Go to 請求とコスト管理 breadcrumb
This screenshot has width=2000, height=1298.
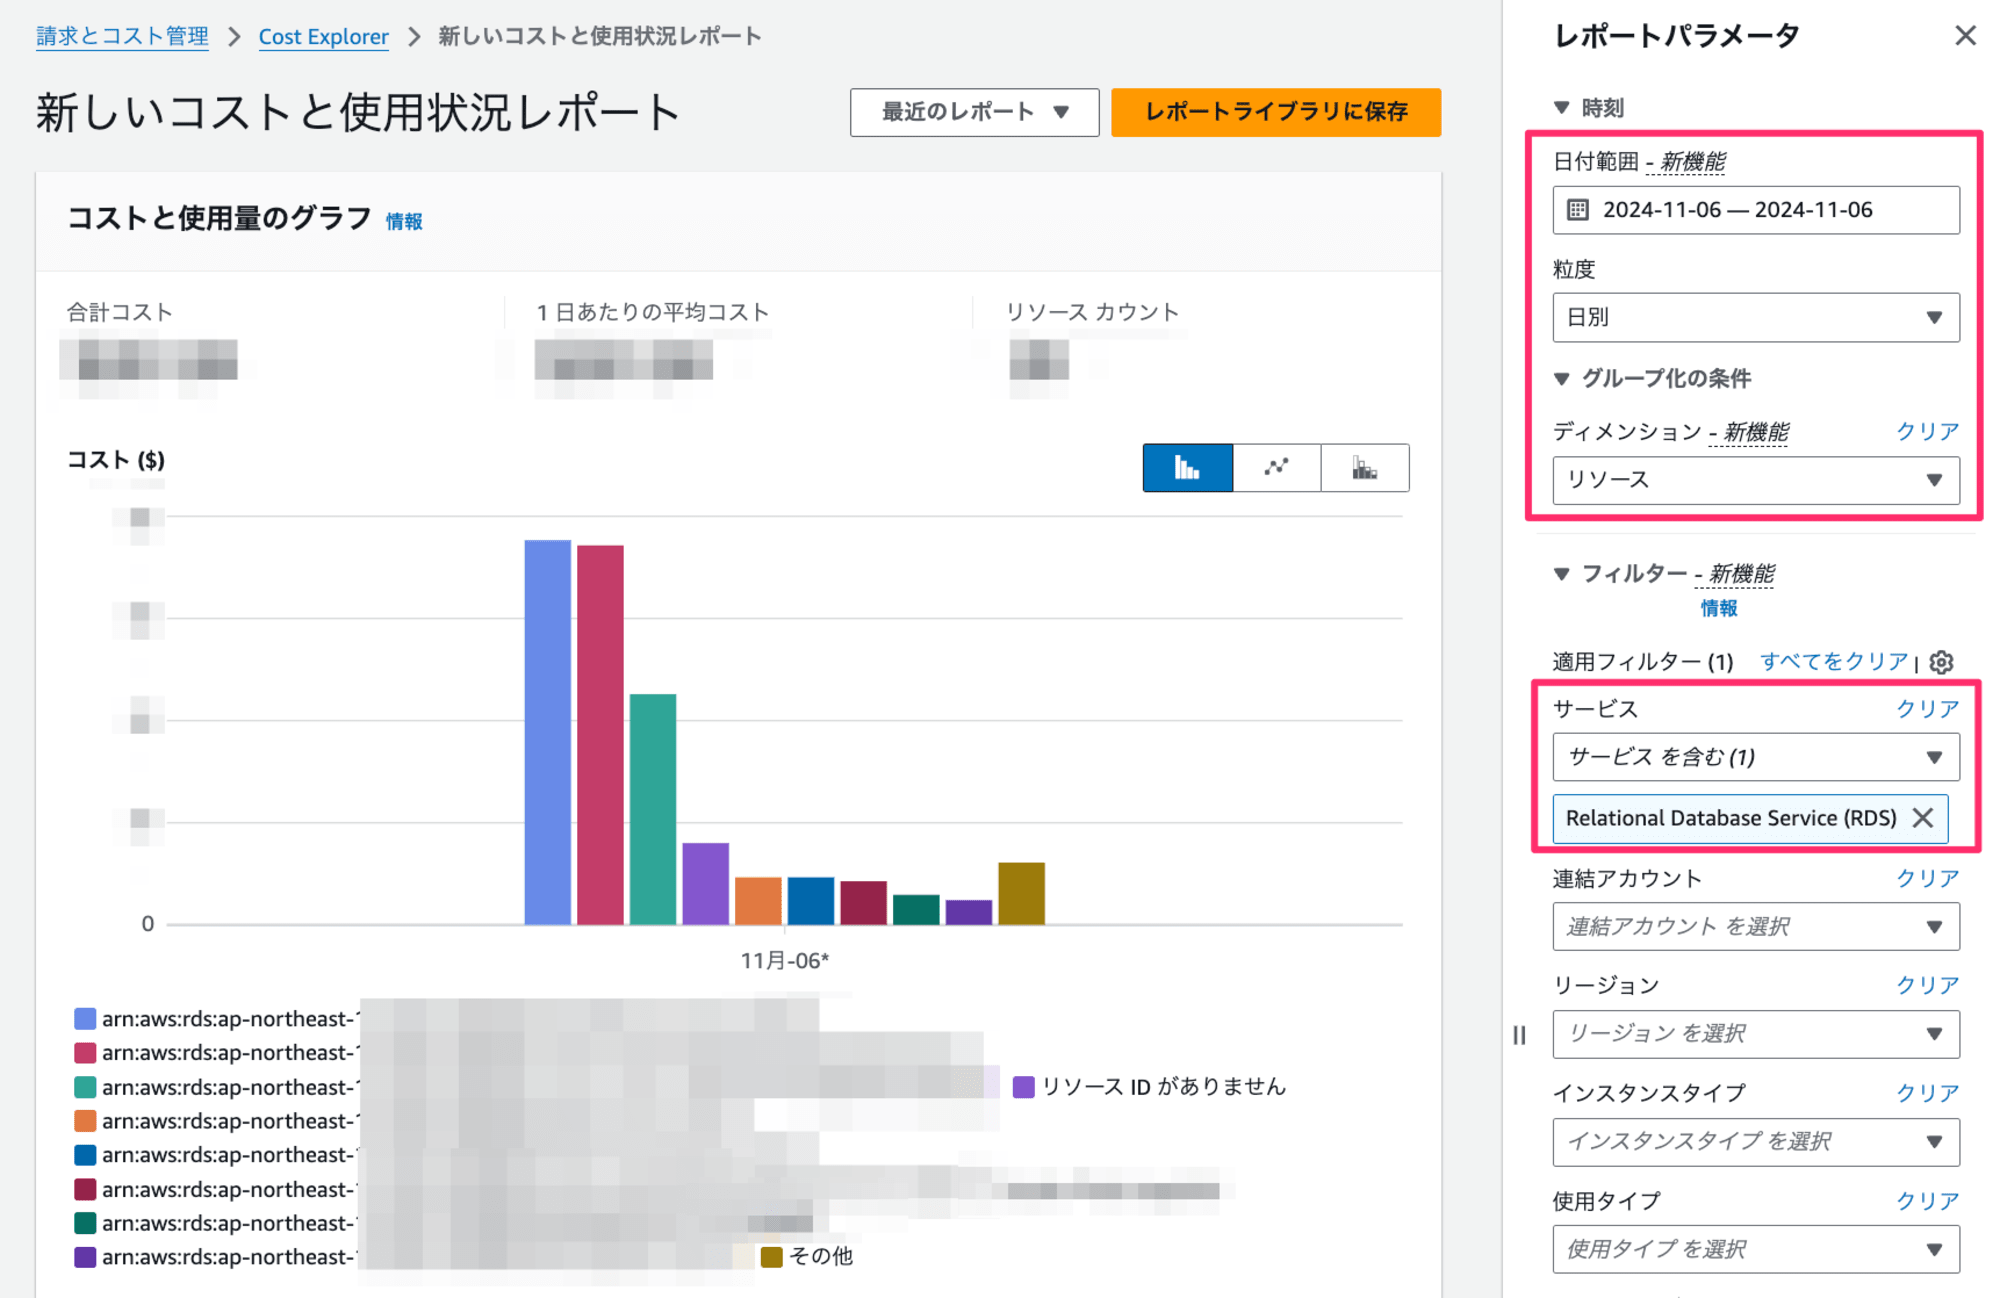[122, 36]
